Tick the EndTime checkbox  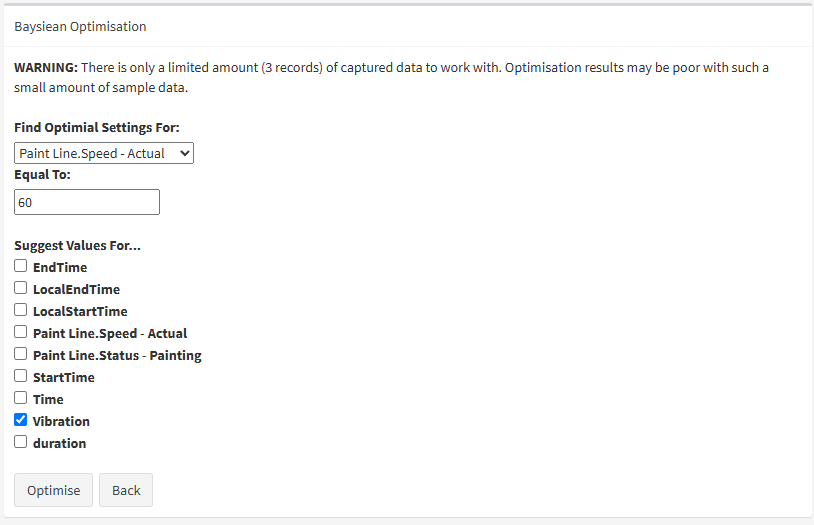[x=20, y=266]
